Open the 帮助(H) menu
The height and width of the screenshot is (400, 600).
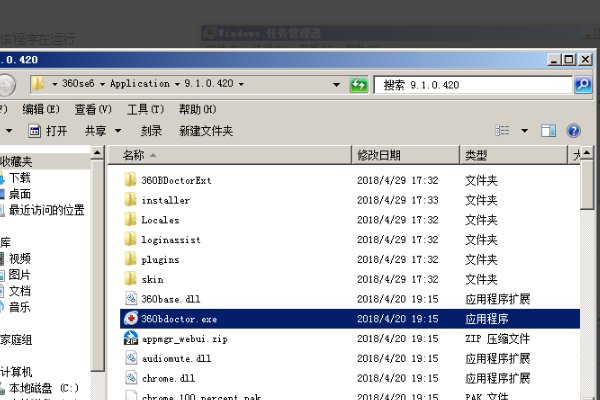pos(197,109)
